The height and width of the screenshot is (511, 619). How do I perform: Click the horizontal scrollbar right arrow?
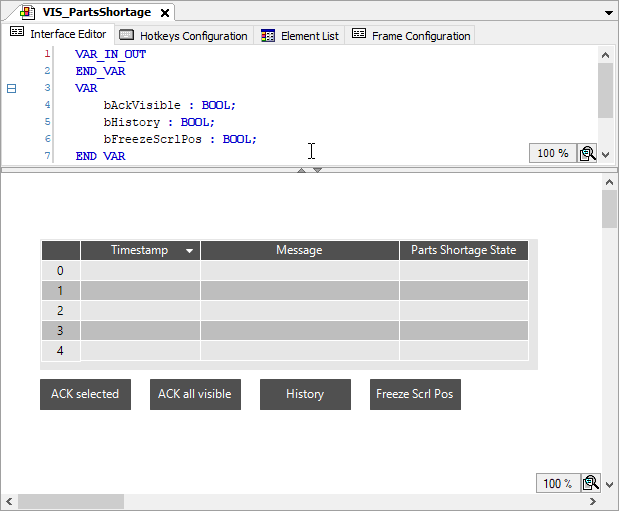[593, 502]
